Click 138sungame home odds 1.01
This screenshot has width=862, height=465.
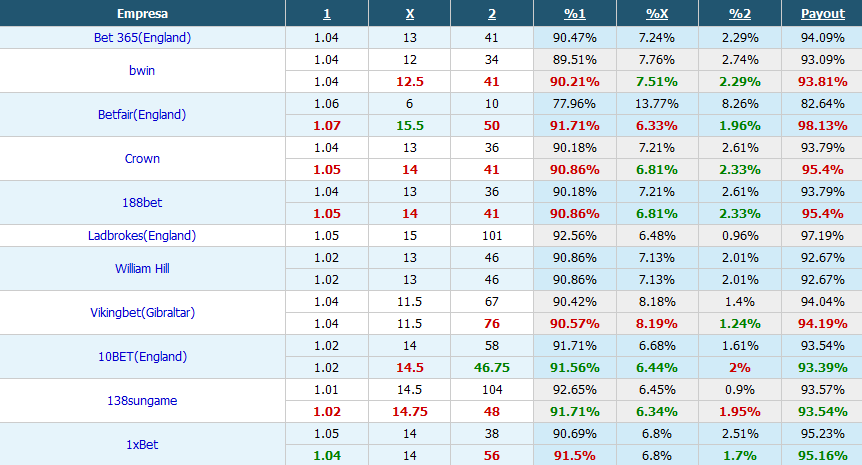(327, 390)
